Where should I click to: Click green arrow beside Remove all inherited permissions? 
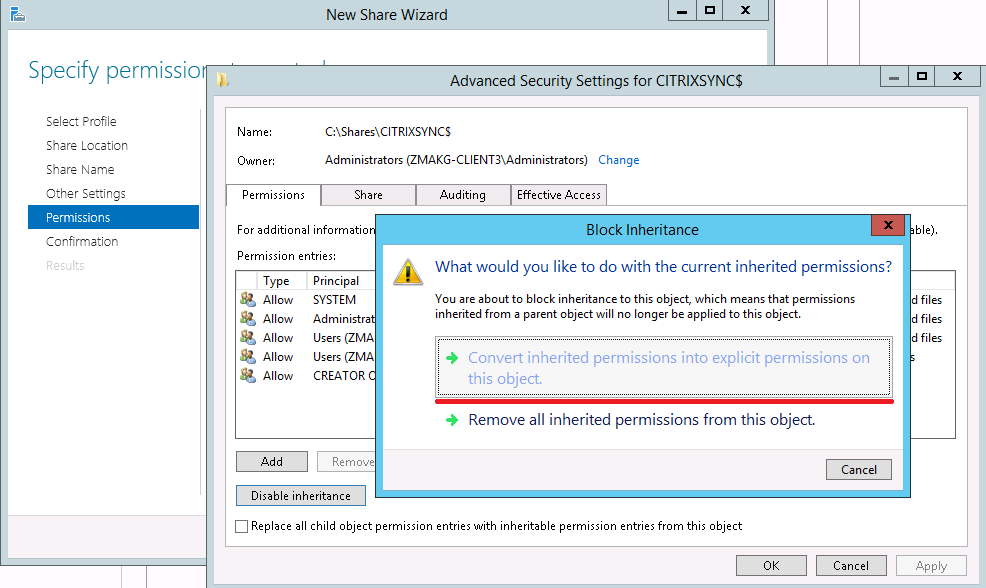[x=450, y=420]
